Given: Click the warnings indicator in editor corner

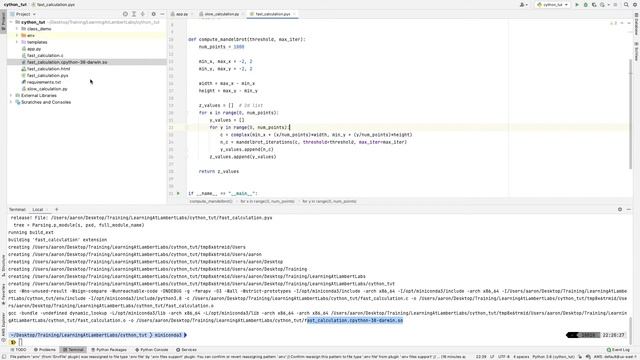Looking at the screenshot, I should [x=613, y=23].
